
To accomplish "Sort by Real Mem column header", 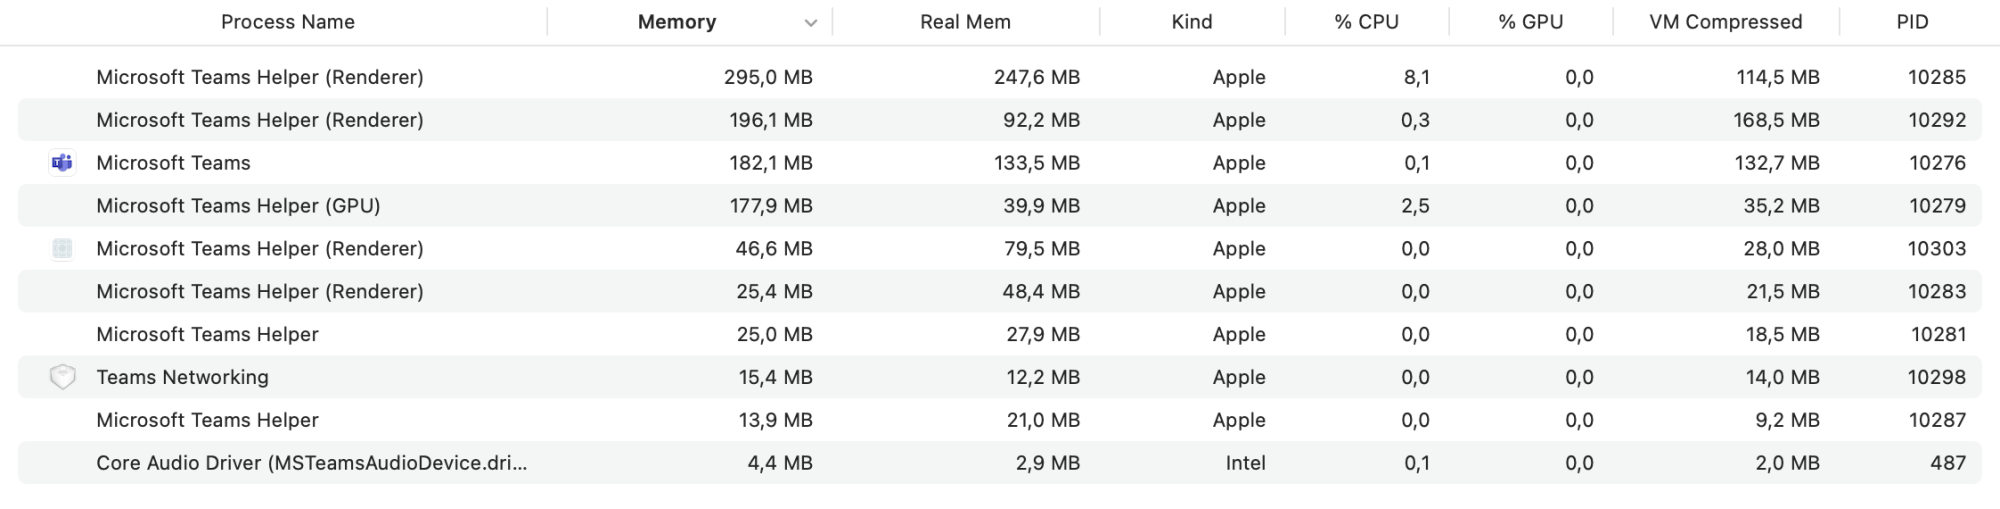I will click(965, 22).
